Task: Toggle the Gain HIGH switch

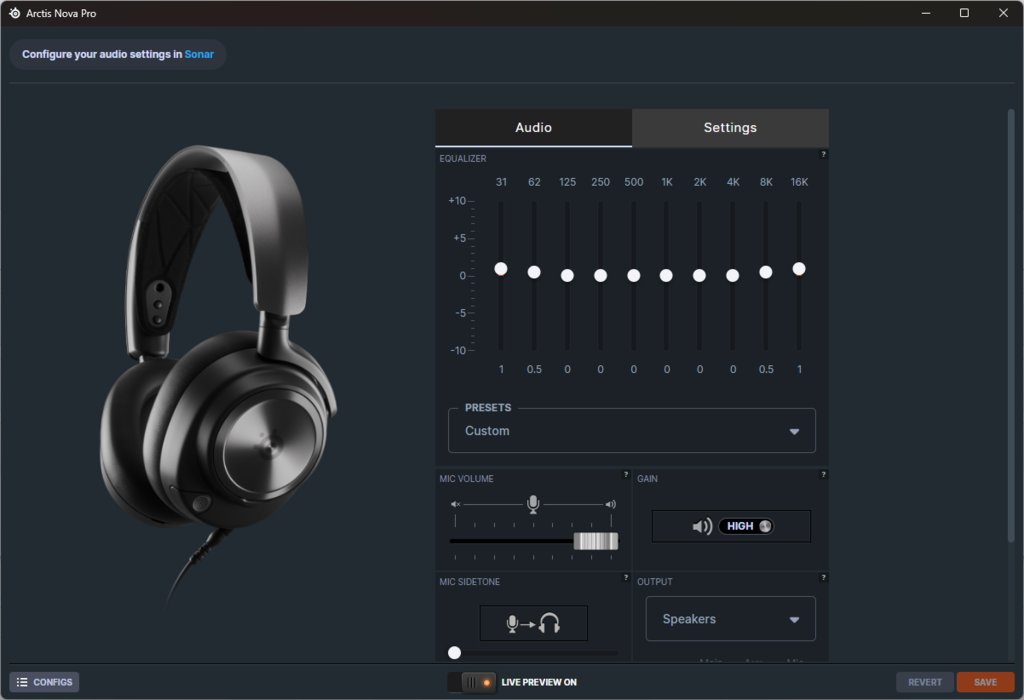Action: tap(746, 526)
